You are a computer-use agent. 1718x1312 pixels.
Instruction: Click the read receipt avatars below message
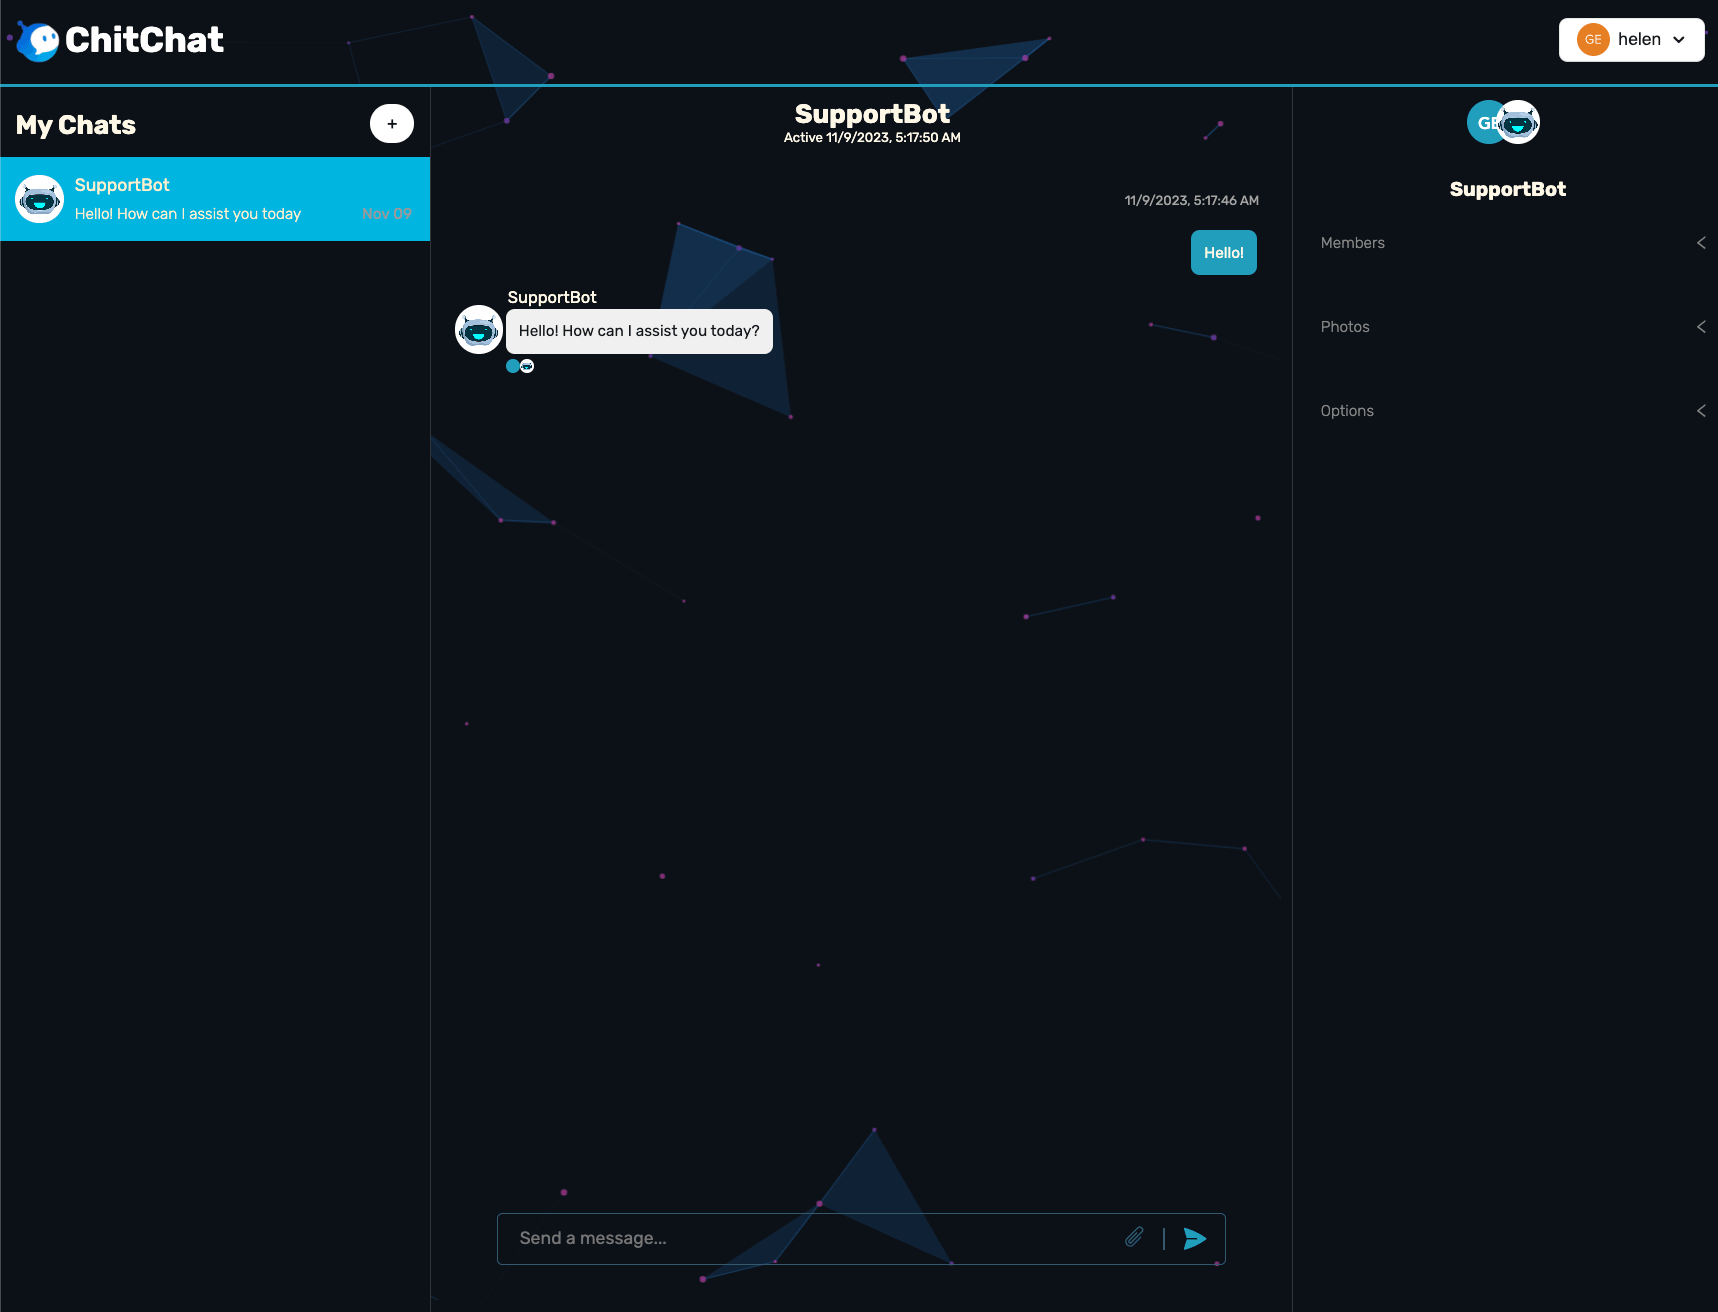point(520,366)
